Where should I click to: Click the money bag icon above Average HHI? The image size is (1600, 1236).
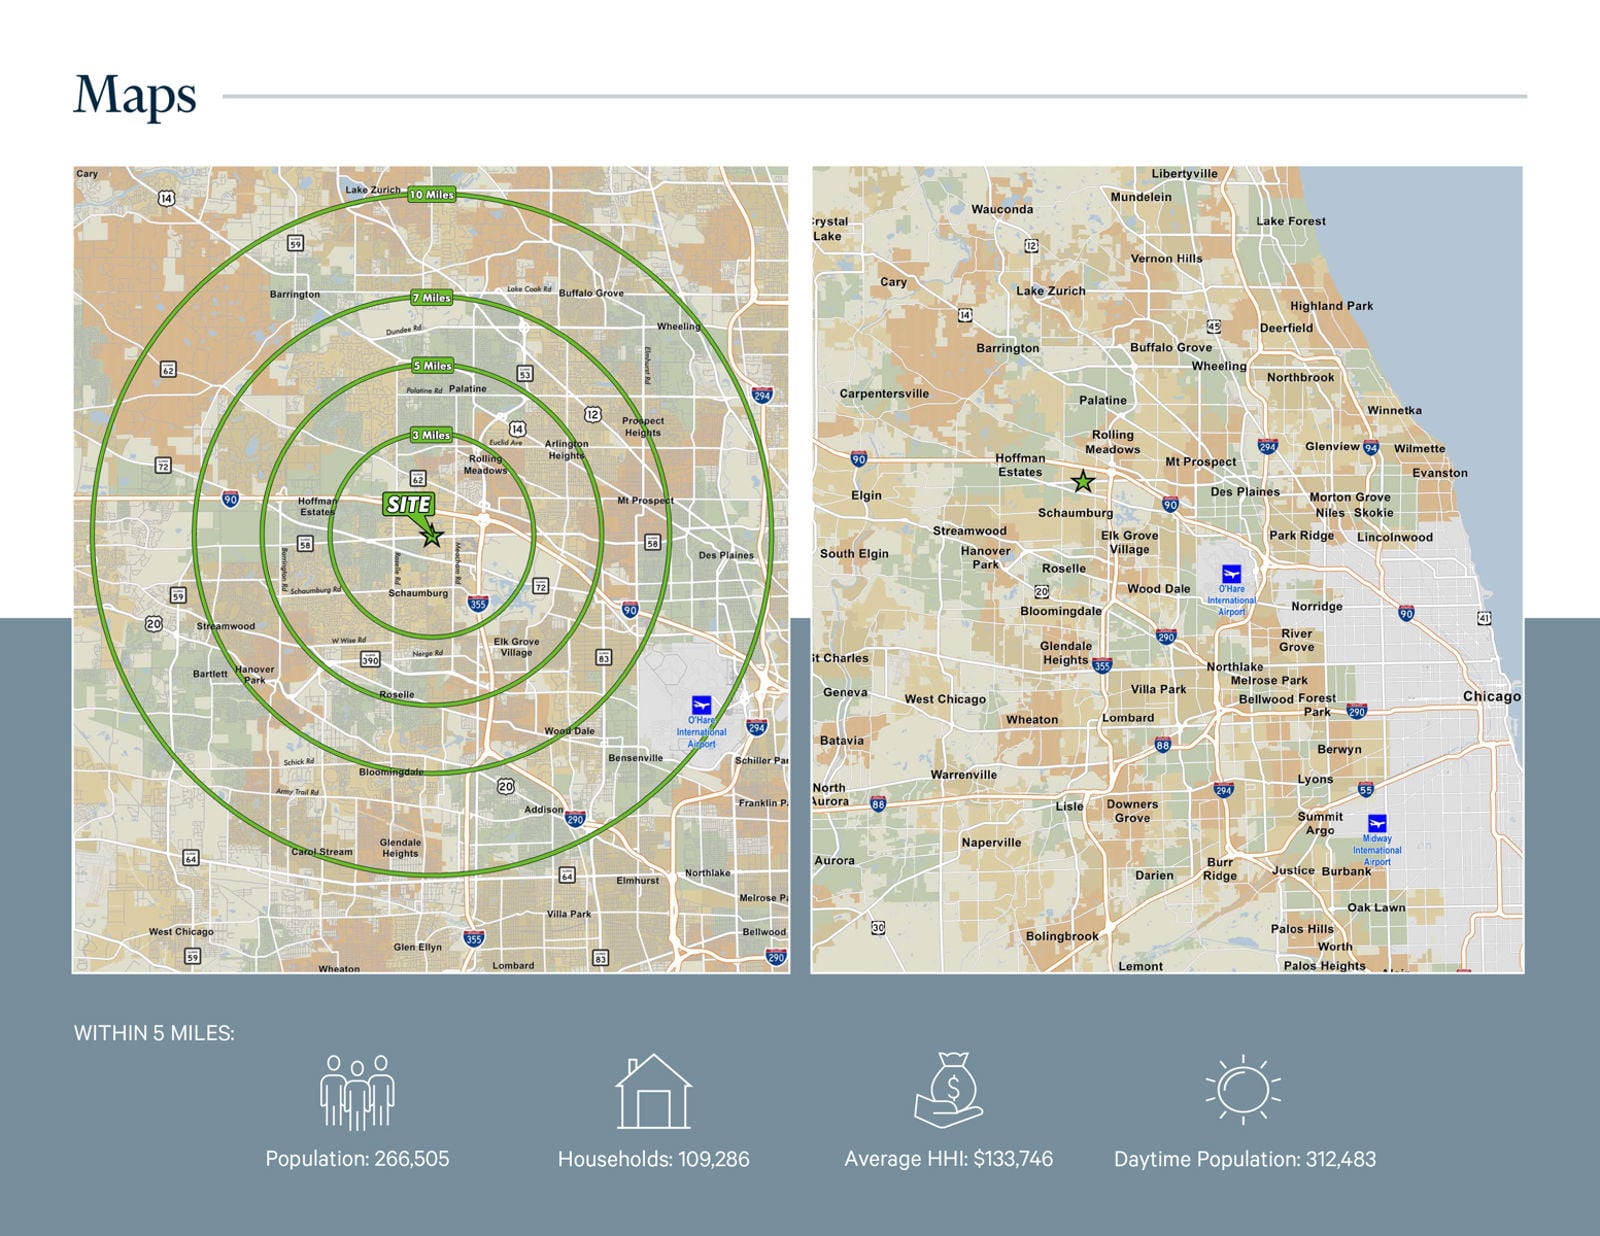tap(949, 1090)
